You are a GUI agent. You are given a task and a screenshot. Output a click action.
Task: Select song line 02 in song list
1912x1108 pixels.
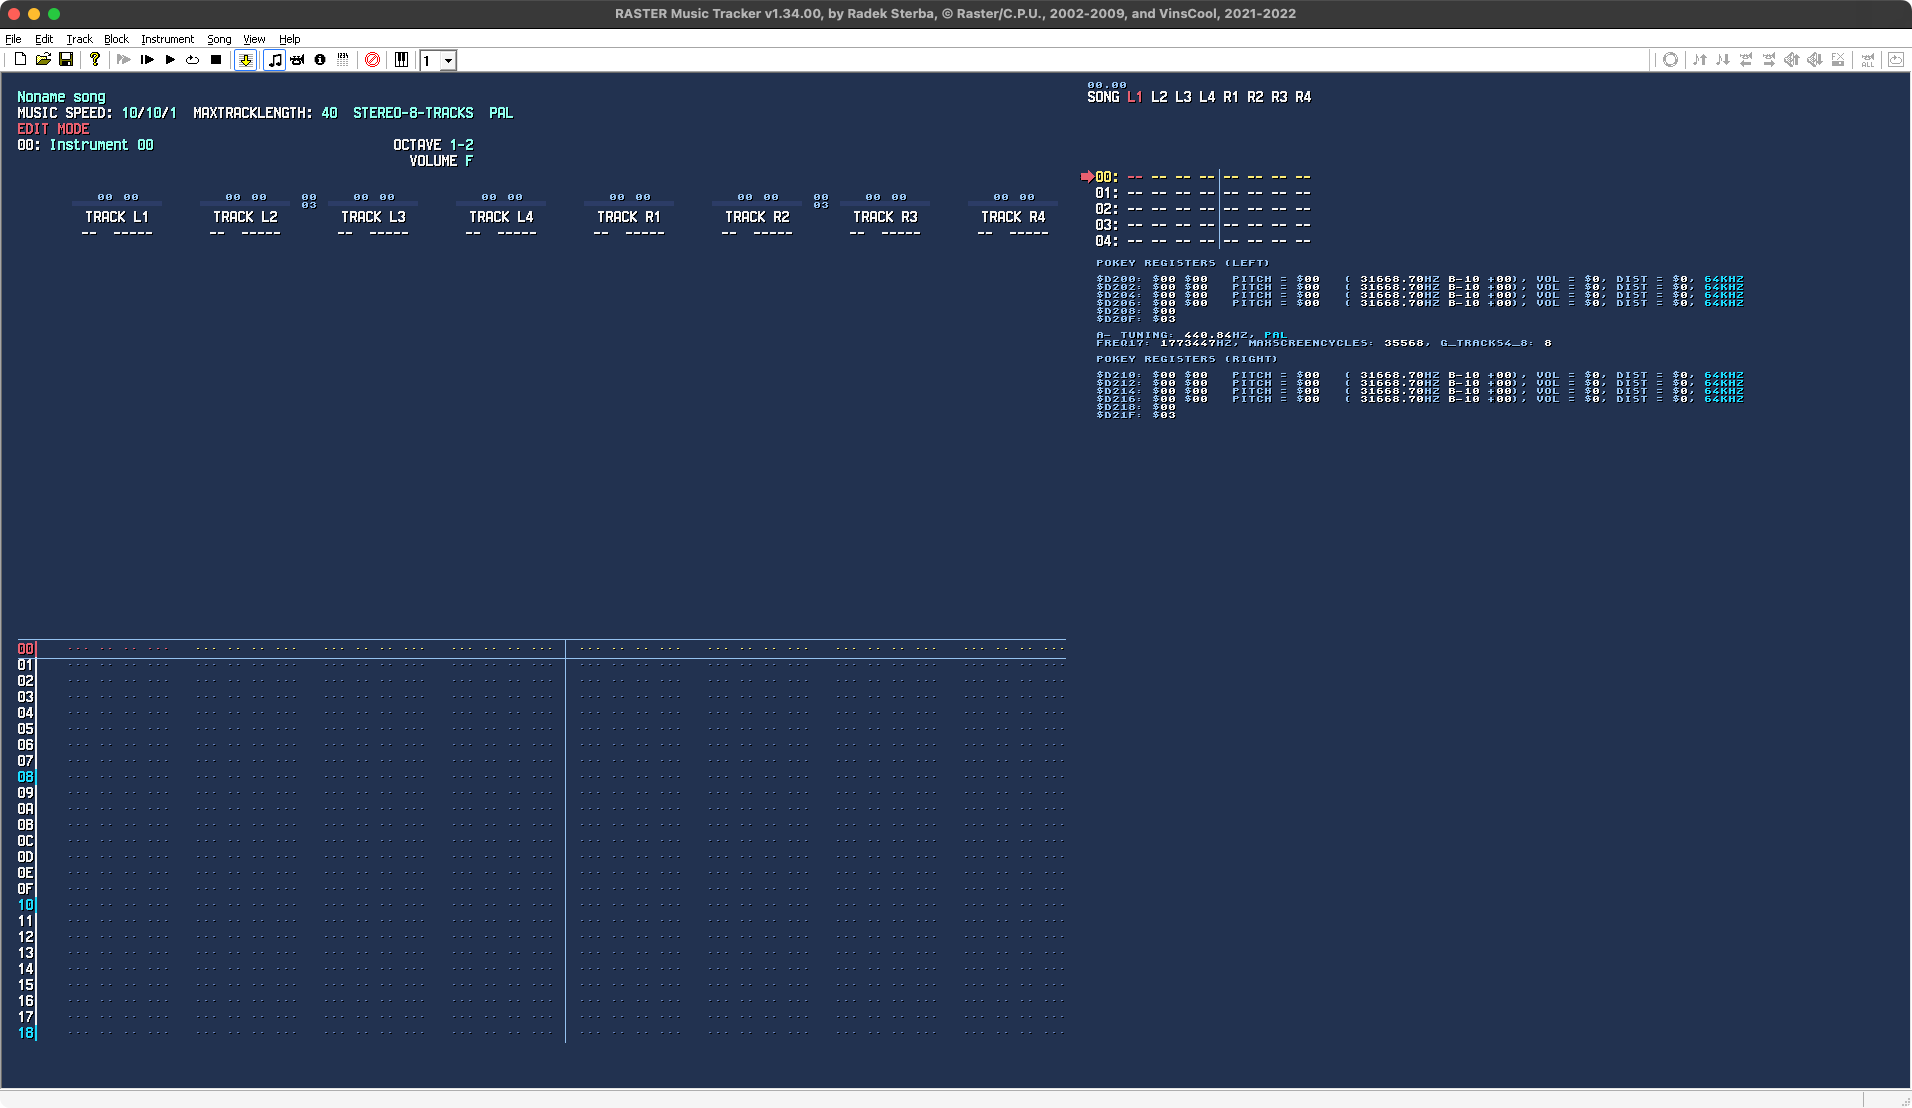[1106, 209]
